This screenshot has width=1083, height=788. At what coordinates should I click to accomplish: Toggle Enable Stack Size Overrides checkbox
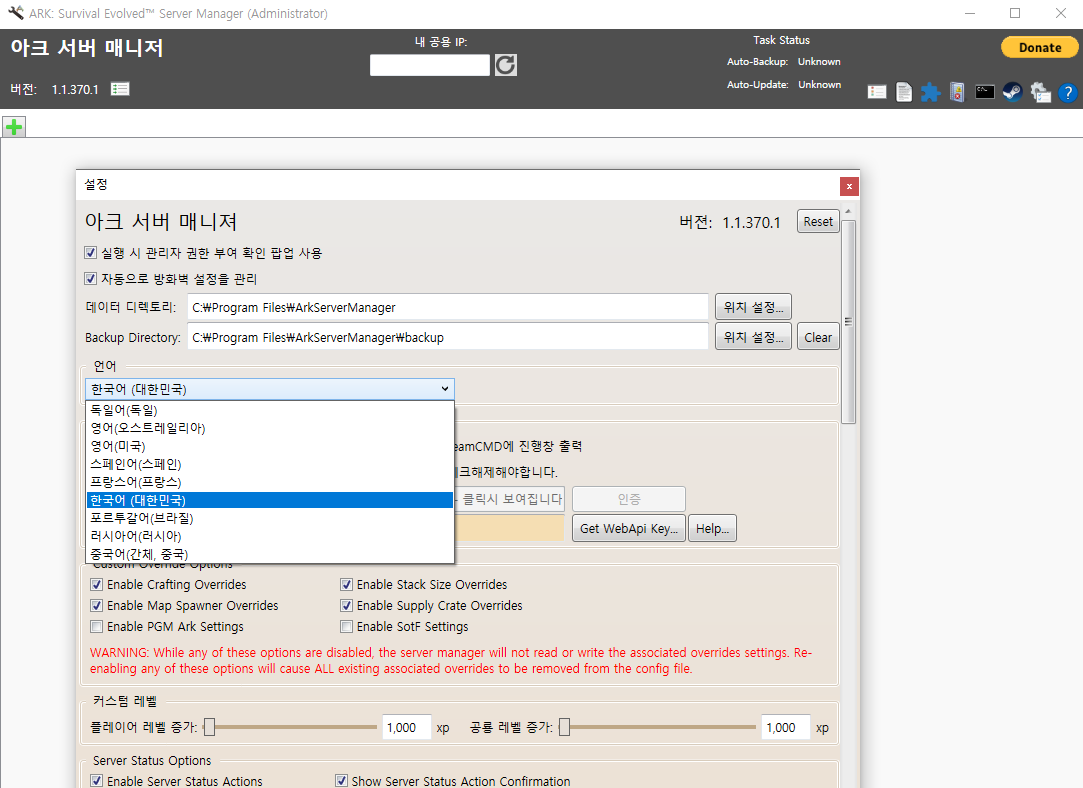347,584
